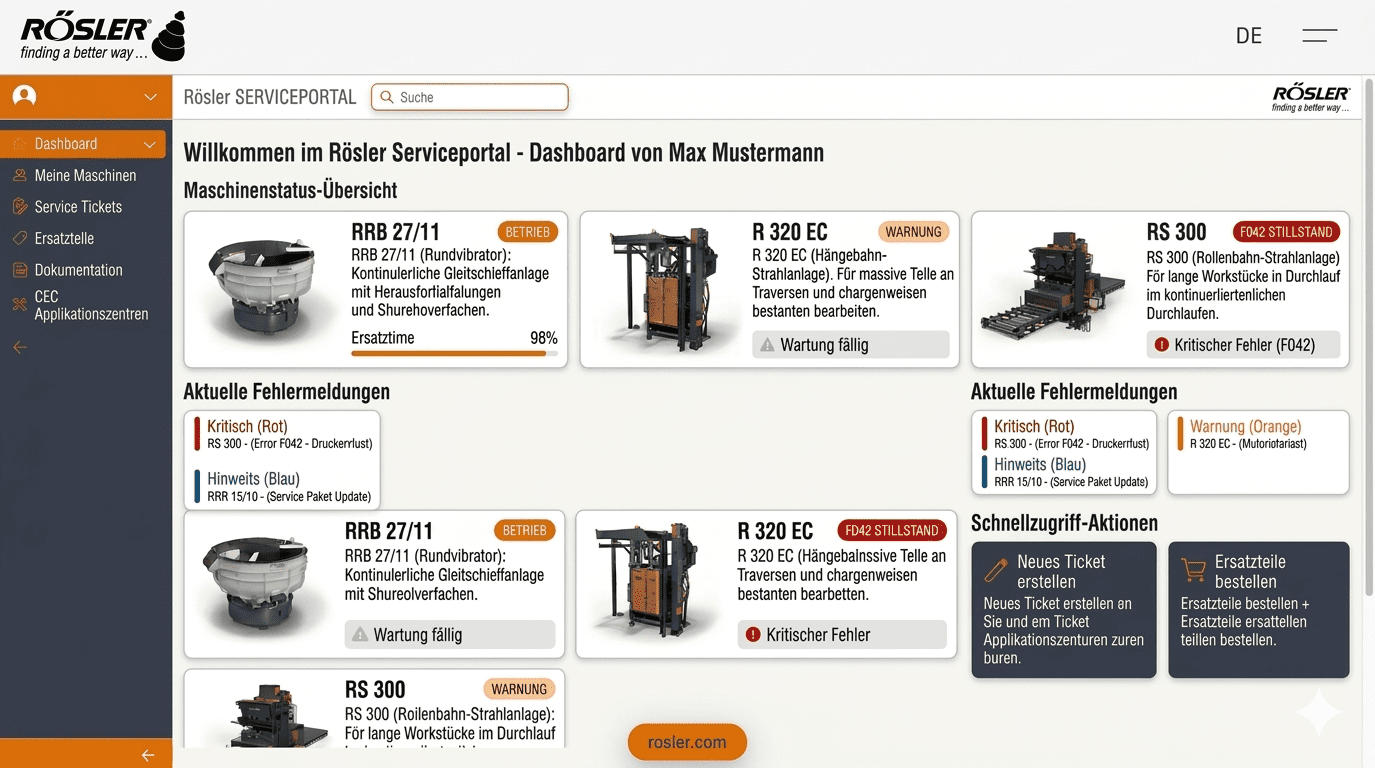This screenshot has width=1375, height=768.
Task: Open the hamburger menu icon
Action: tap(1319, 36)
